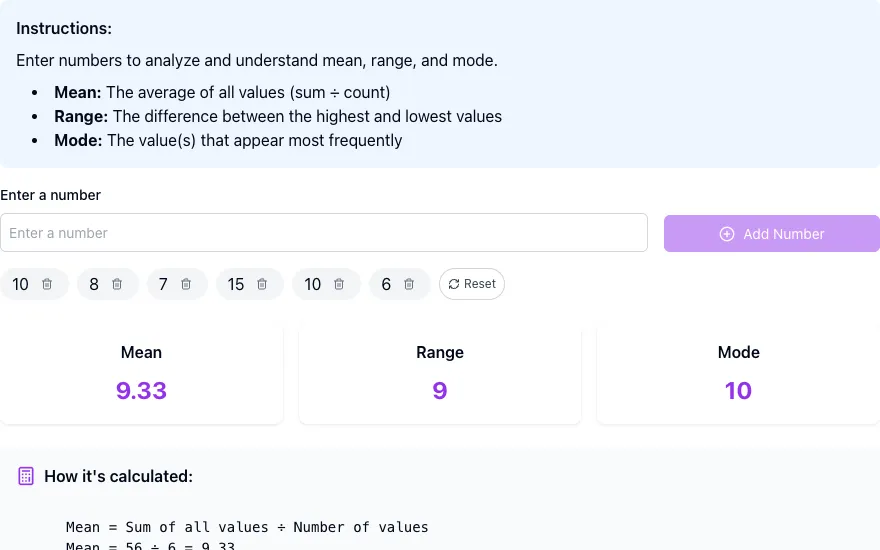The width and height of the screenshot is (880, 550).
Task: Remove the number 8 via trash icon
Action: (117, 285)
